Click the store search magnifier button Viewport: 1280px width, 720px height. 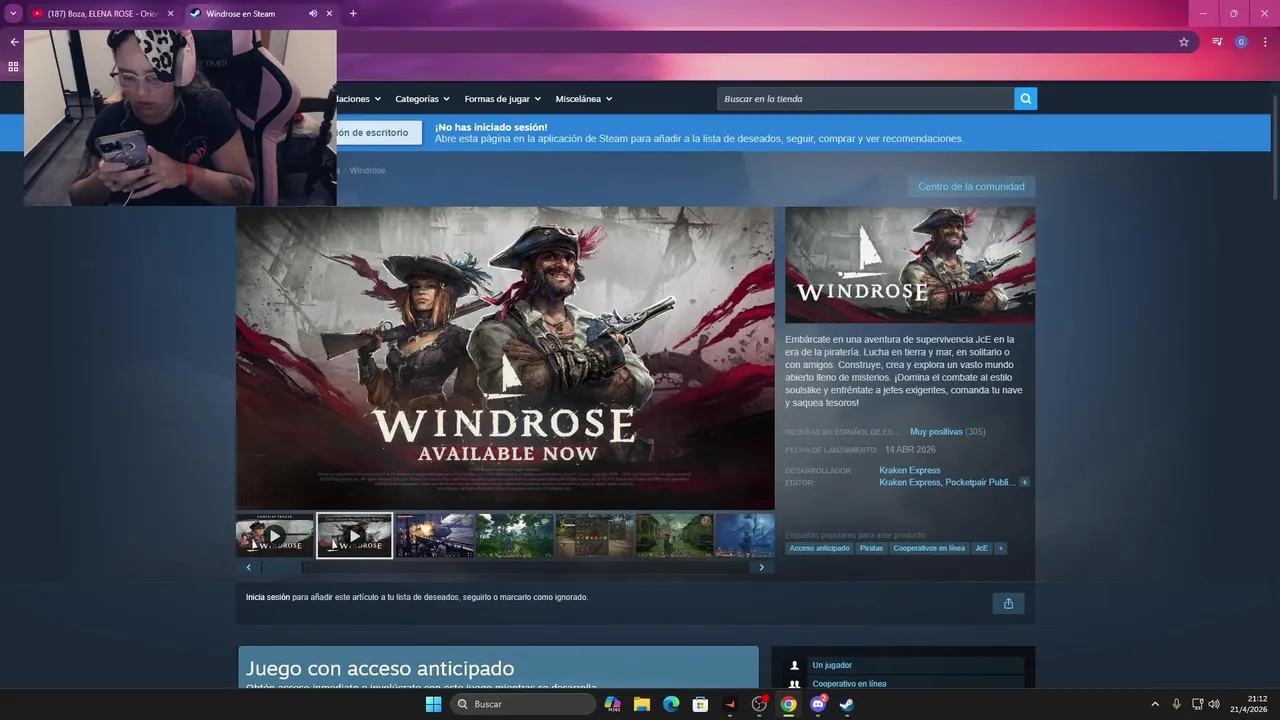[1025, 98]
